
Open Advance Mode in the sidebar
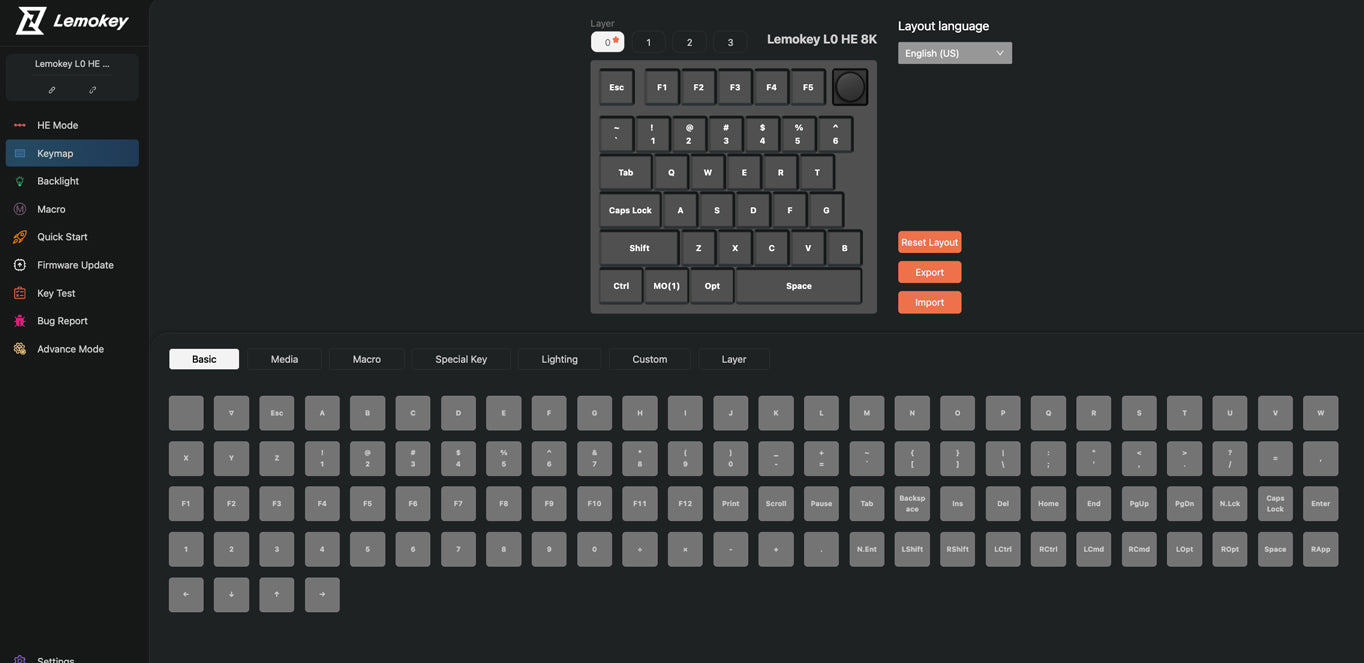pyautogui.click(x=70, y=349)
